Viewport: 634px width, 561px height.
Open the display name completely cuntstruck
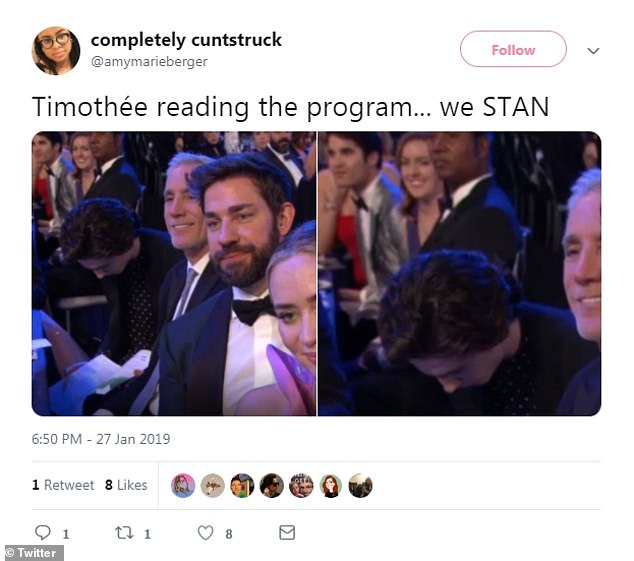tap(186, 40)
